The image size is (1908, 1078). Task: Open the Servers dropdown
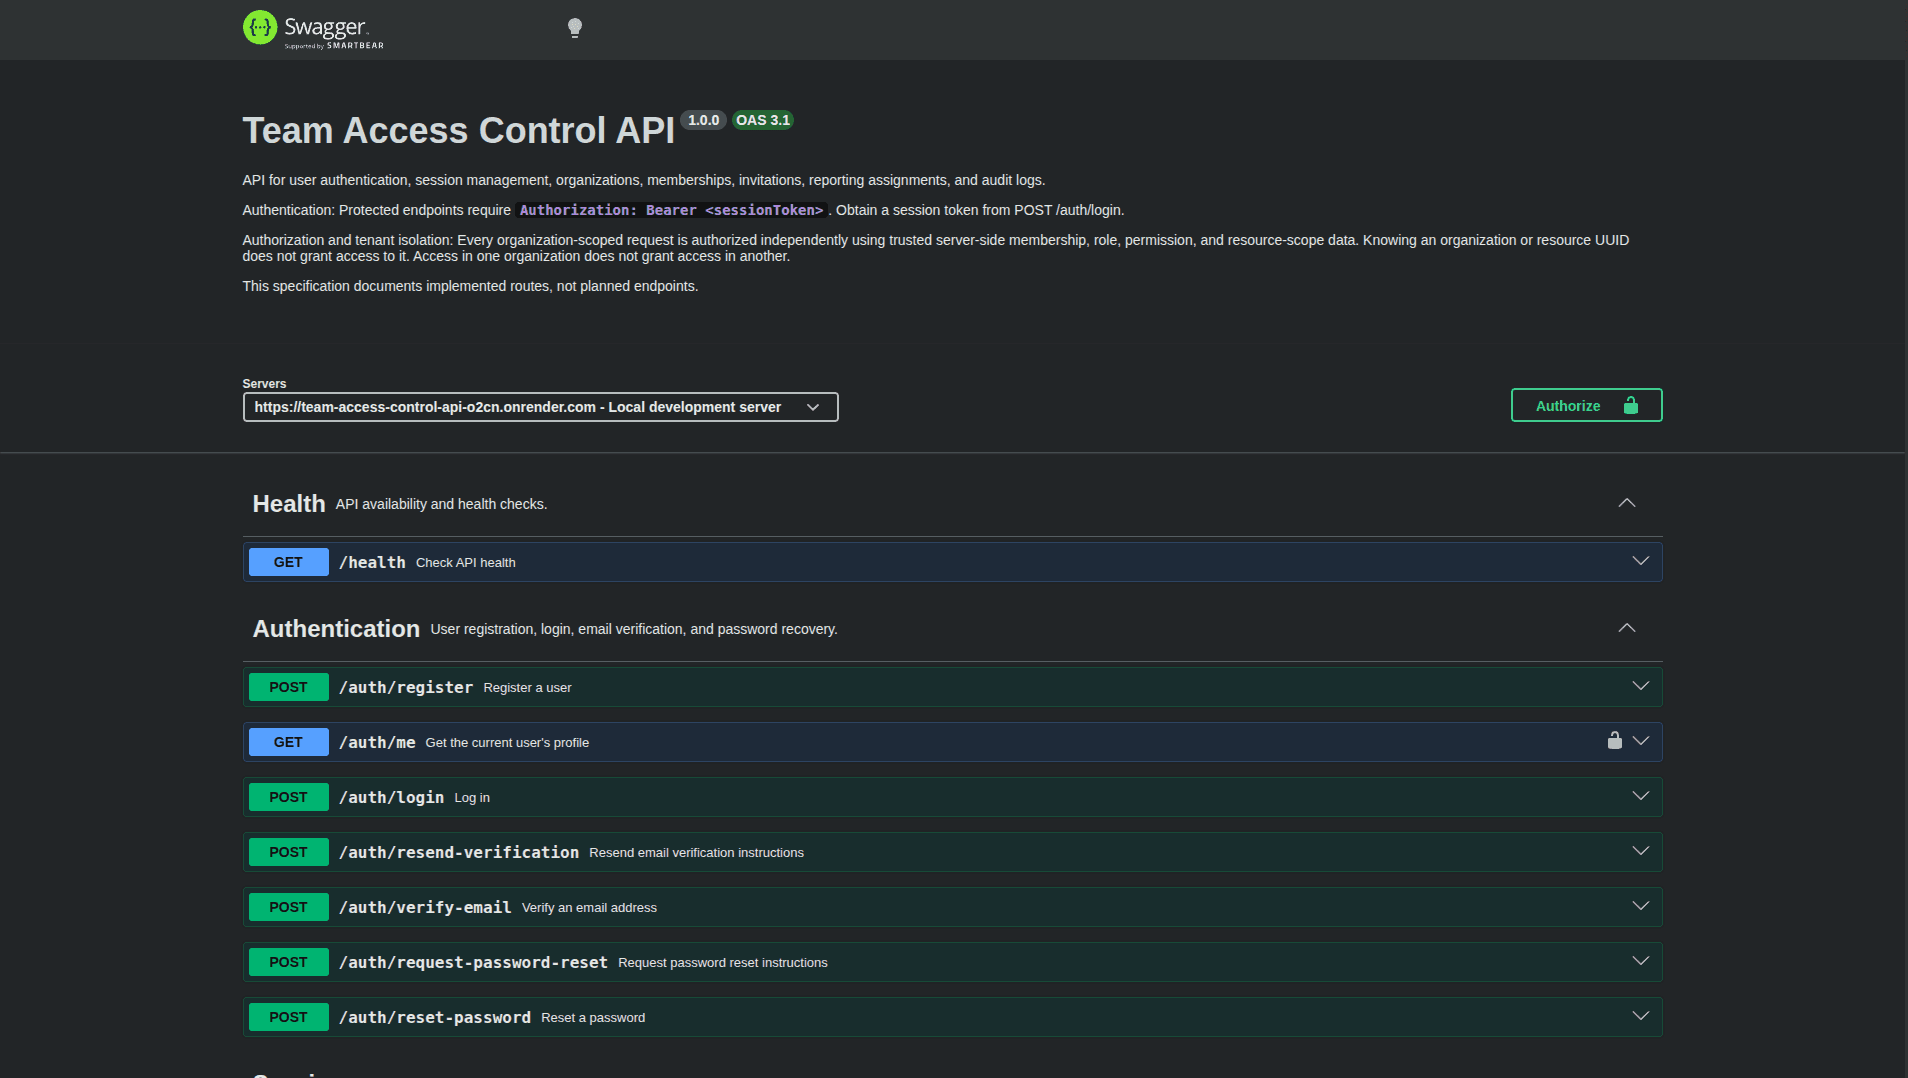pyautogui.click(x=540, y=407)
